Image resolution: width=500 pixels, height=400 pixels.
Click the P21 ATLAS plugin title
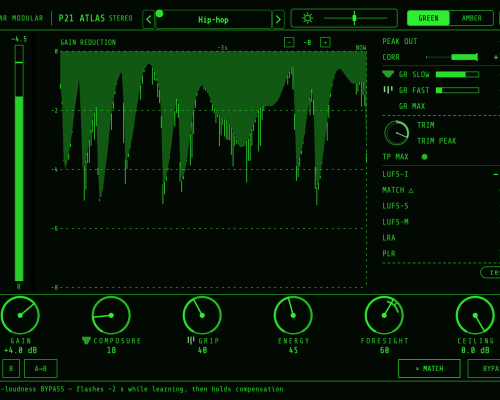82,18
